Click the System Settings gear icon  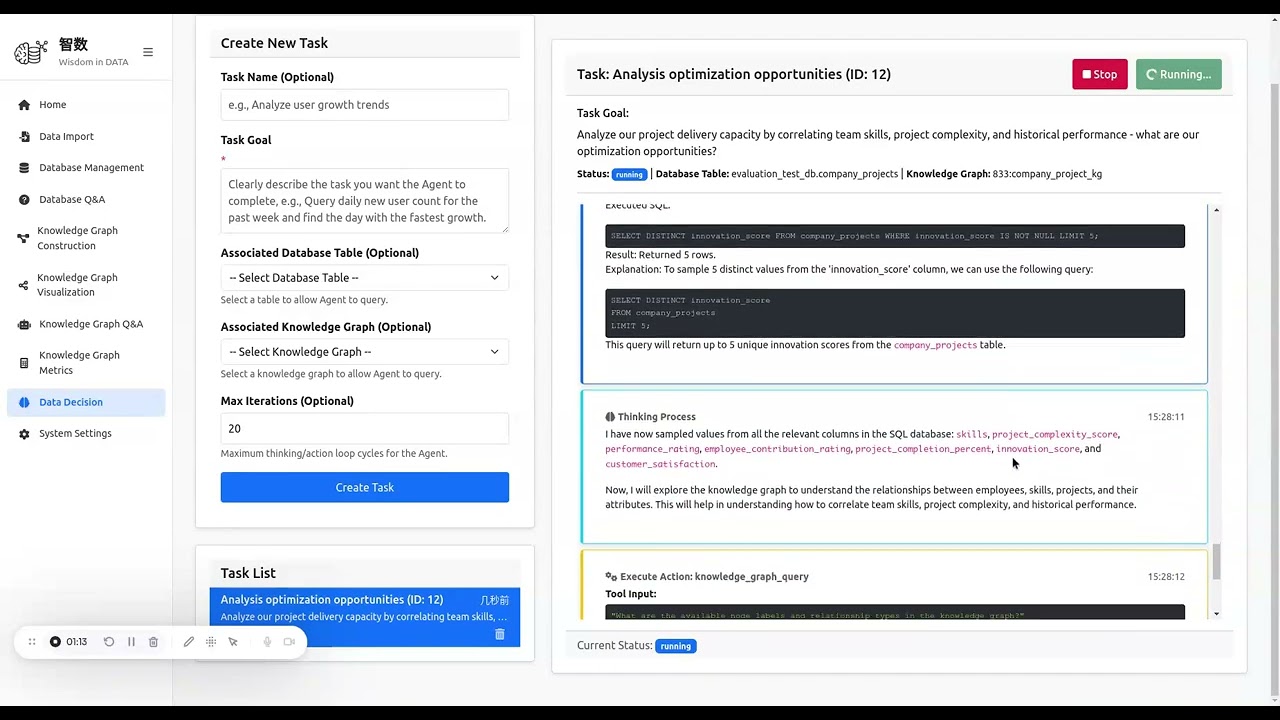[24, 434]
